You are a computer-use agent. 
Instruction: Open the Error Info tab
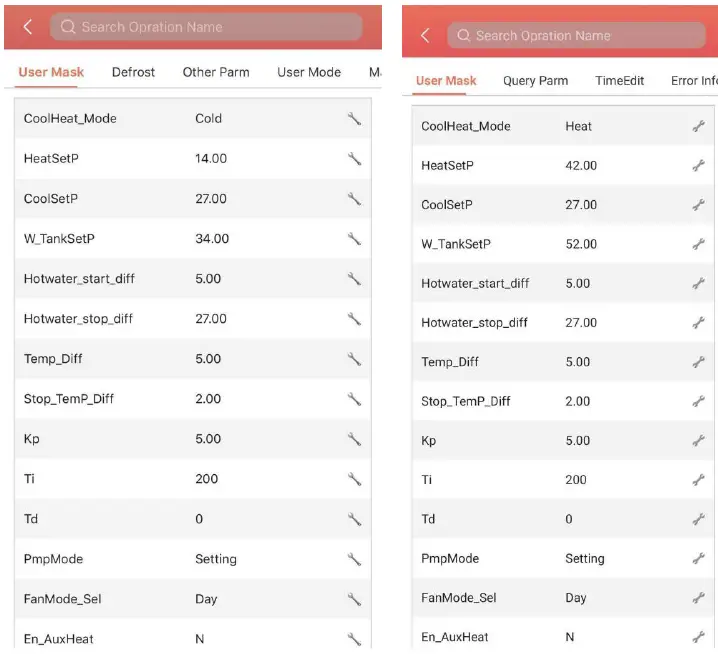[x=694, y=81]
